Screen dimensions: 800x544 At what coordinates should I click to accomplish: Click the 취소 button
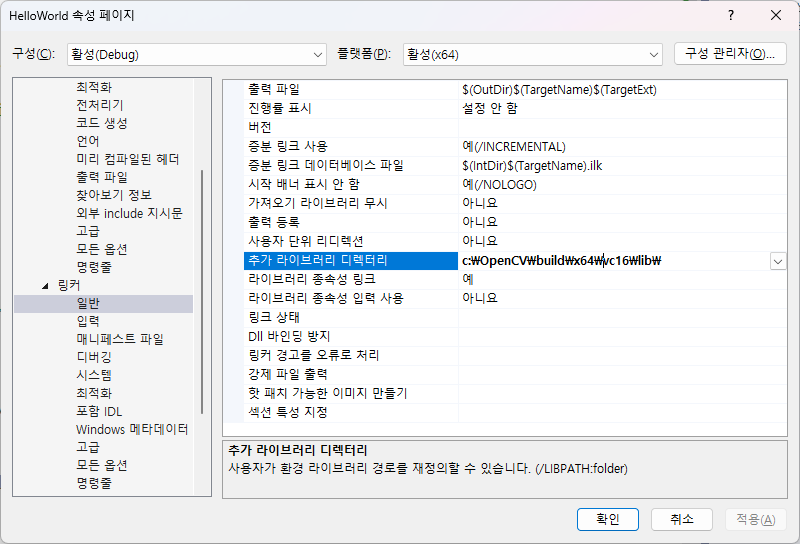tap(681, 519)
